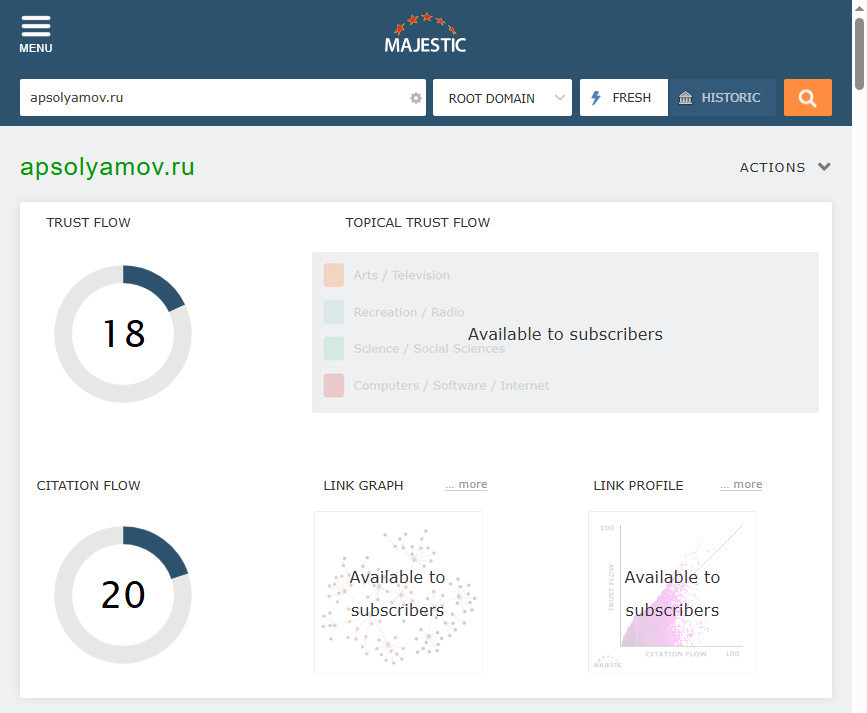Click the apsolyamov.ru green heading

(107, 166)
